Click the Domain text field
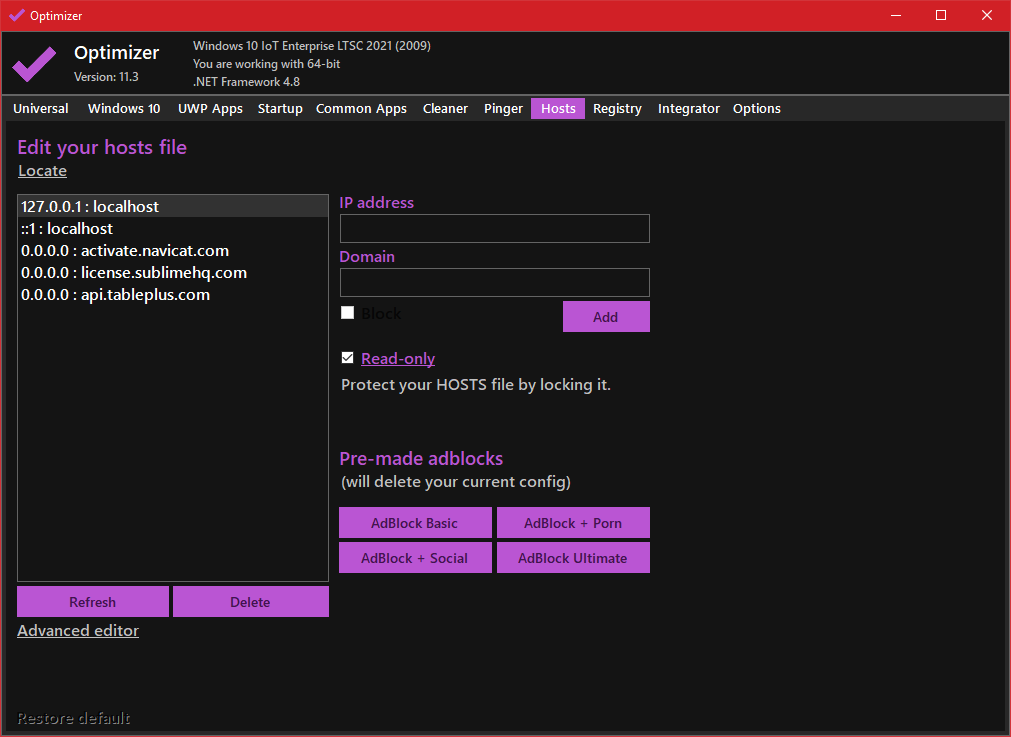Viewport: 1011px width, 737px height. tap(494, 282)
